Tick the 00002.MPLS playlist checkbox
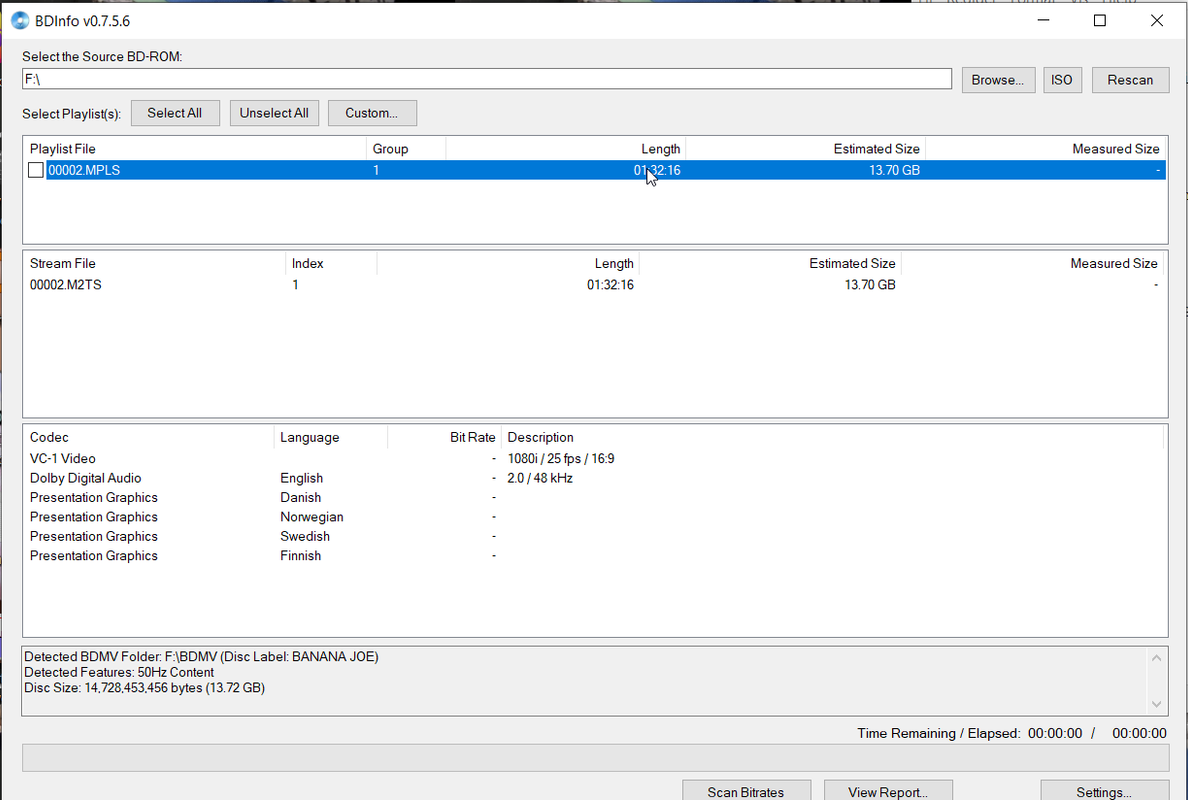Image resolution: width=1188 pixels, height=800 pixels. (x=36, y=170)
